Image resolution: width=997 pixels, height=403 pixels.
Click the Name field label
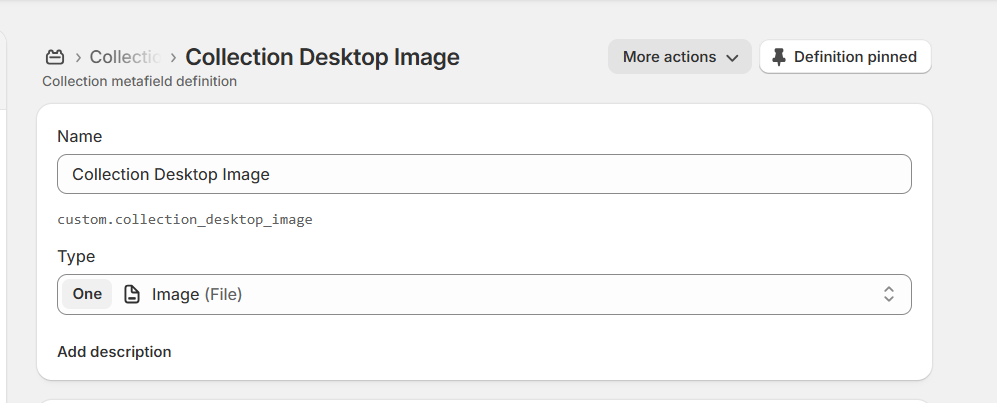tap(79, 136)
